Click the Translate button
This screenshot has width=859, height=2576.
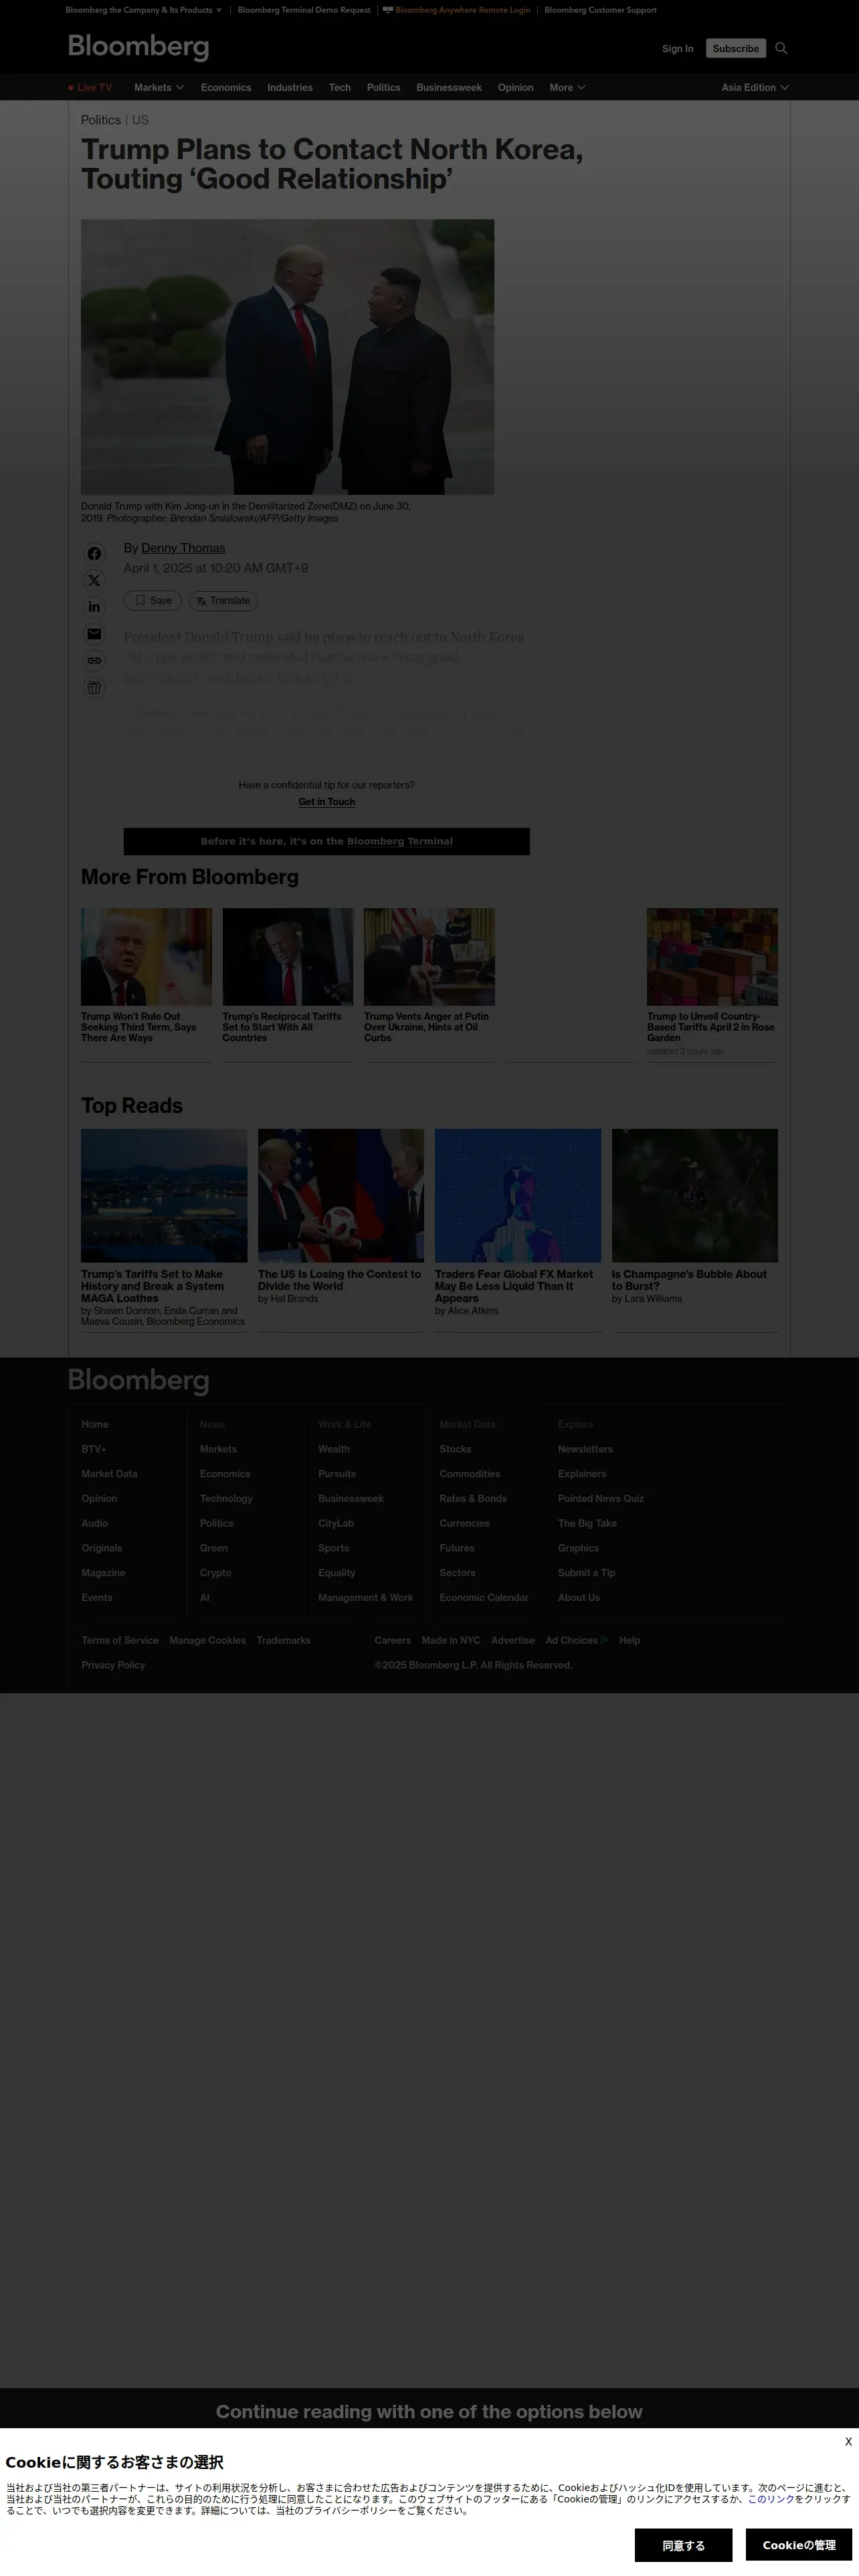click(x=223, y=601)
